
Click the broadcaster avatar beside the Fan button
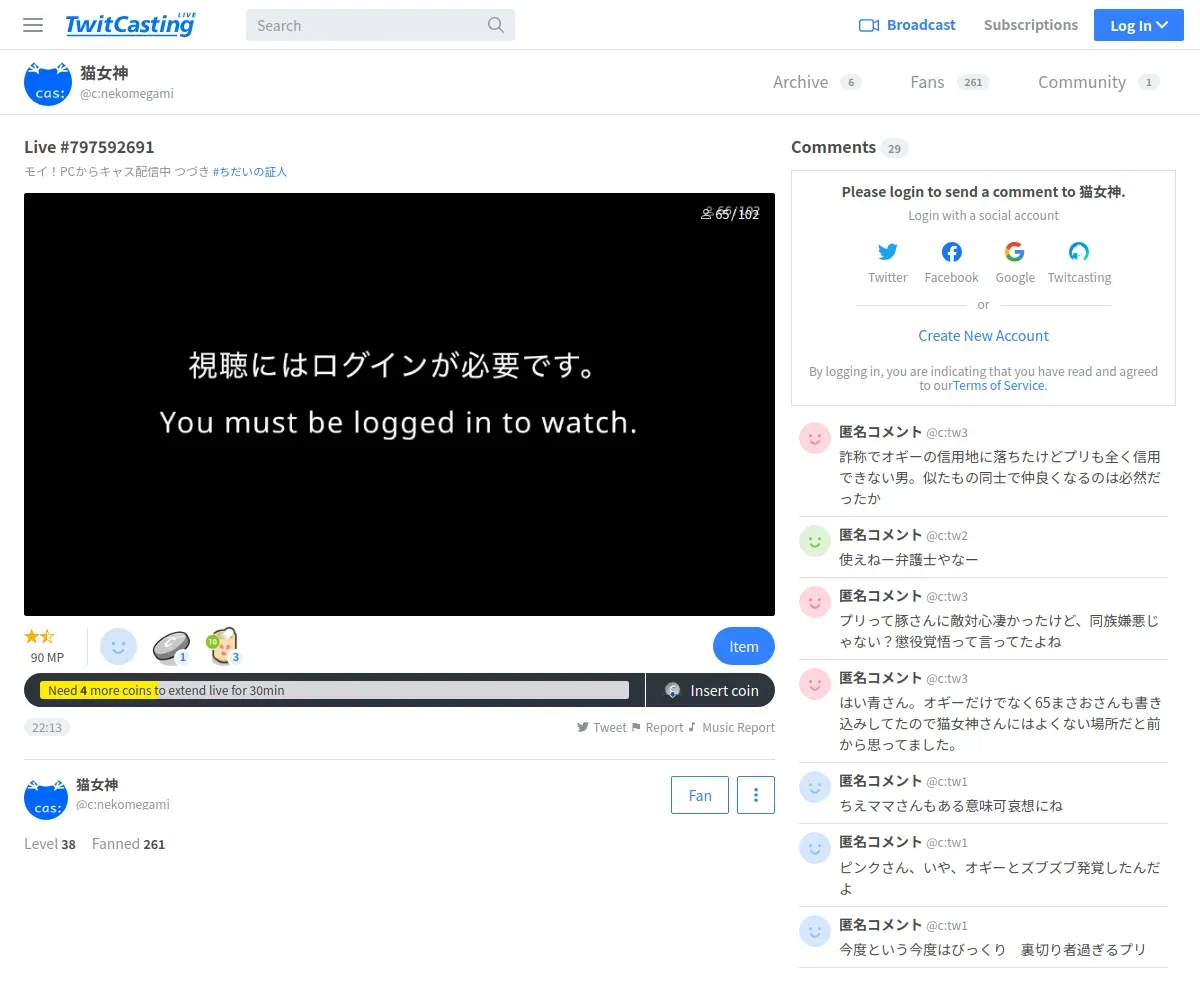coord(46,796)
